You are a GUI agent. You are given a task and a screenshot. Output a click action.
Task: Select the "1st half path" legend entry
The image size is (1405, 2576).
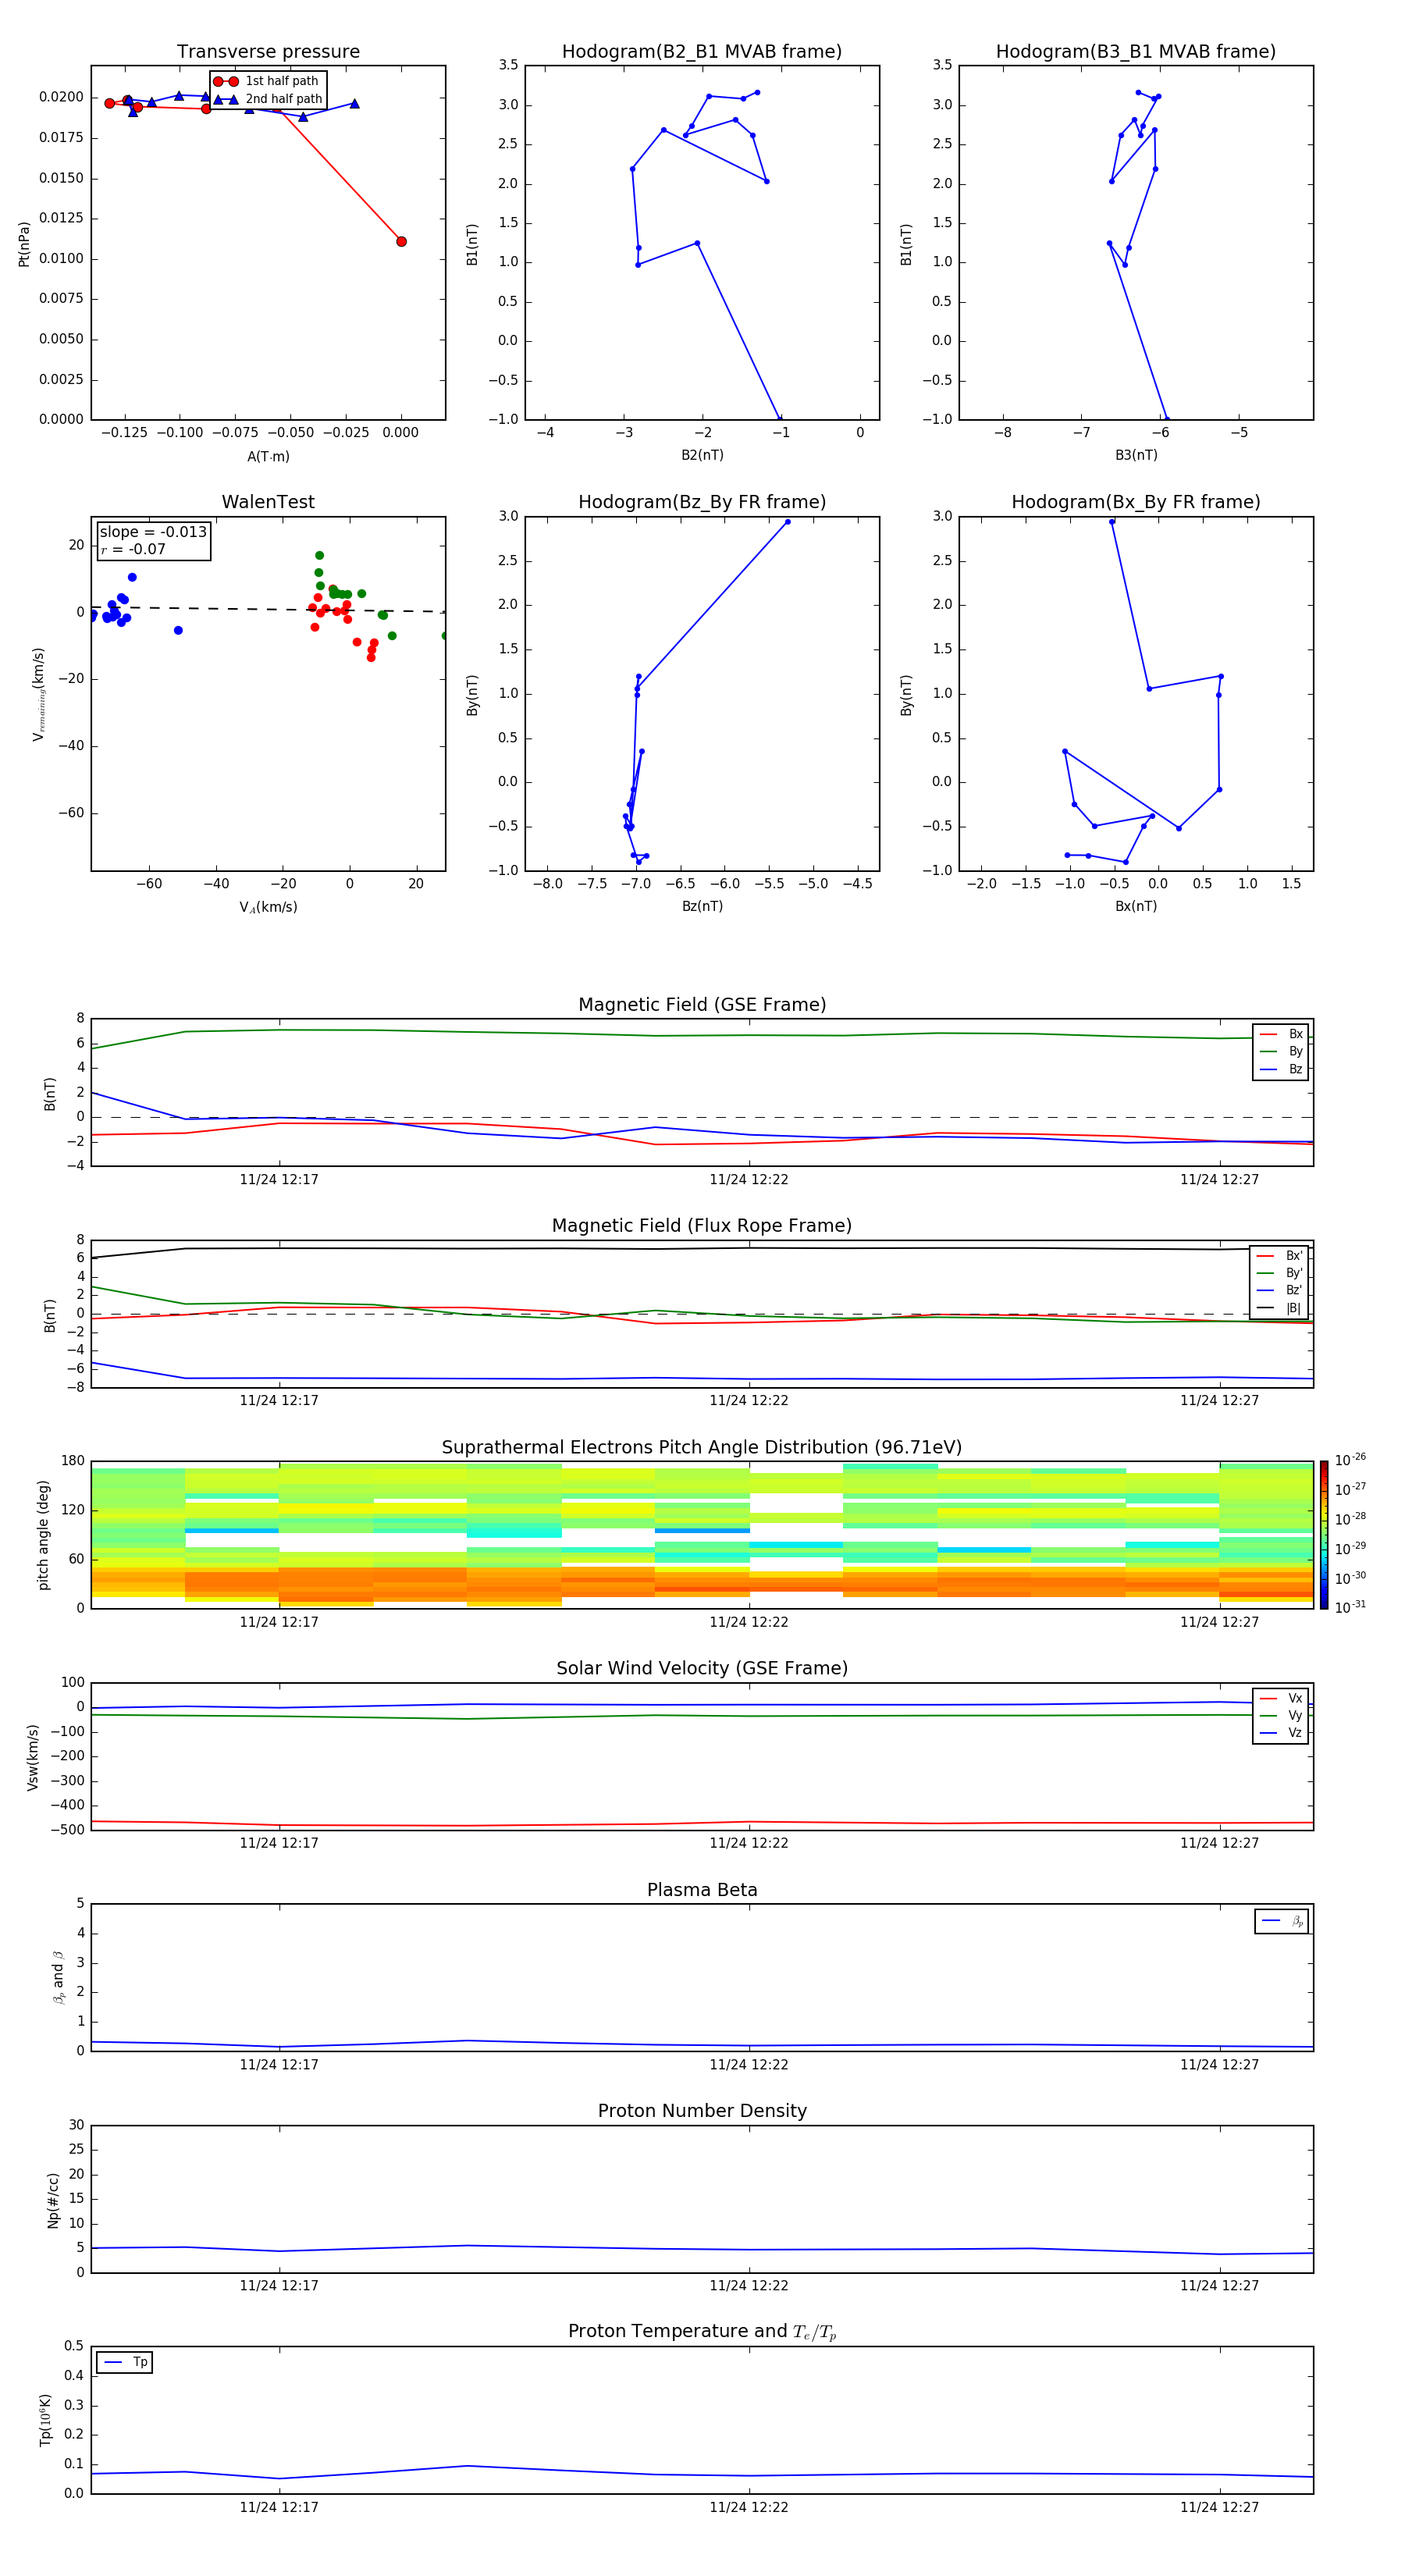tap(267, 81)
